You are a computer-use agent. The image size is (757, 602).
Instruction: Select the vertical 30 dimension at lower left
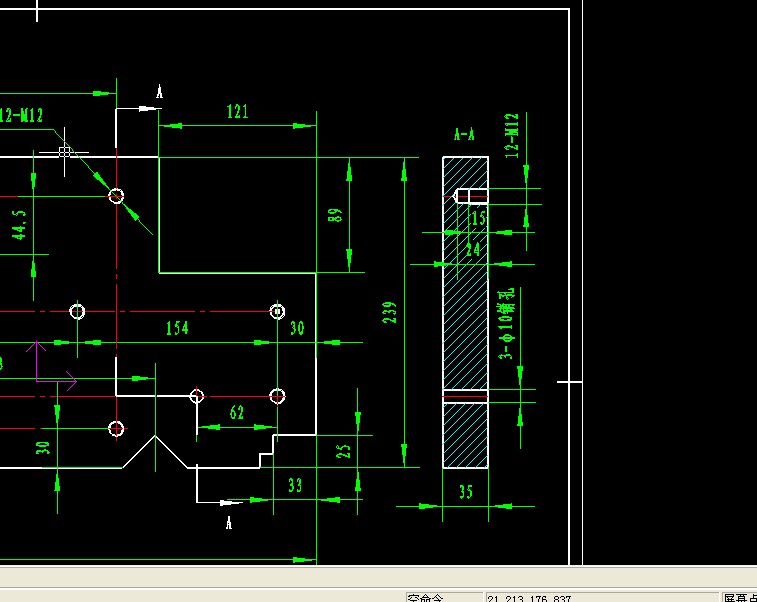tap(43, 448)
